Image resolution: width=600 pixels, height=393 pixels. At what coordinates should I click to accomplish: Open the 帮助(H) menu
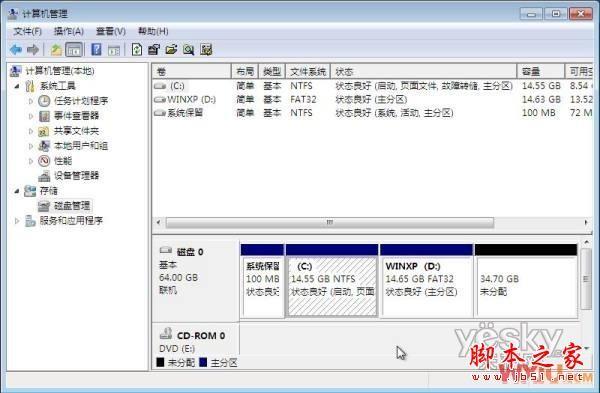tap(153, 31)
